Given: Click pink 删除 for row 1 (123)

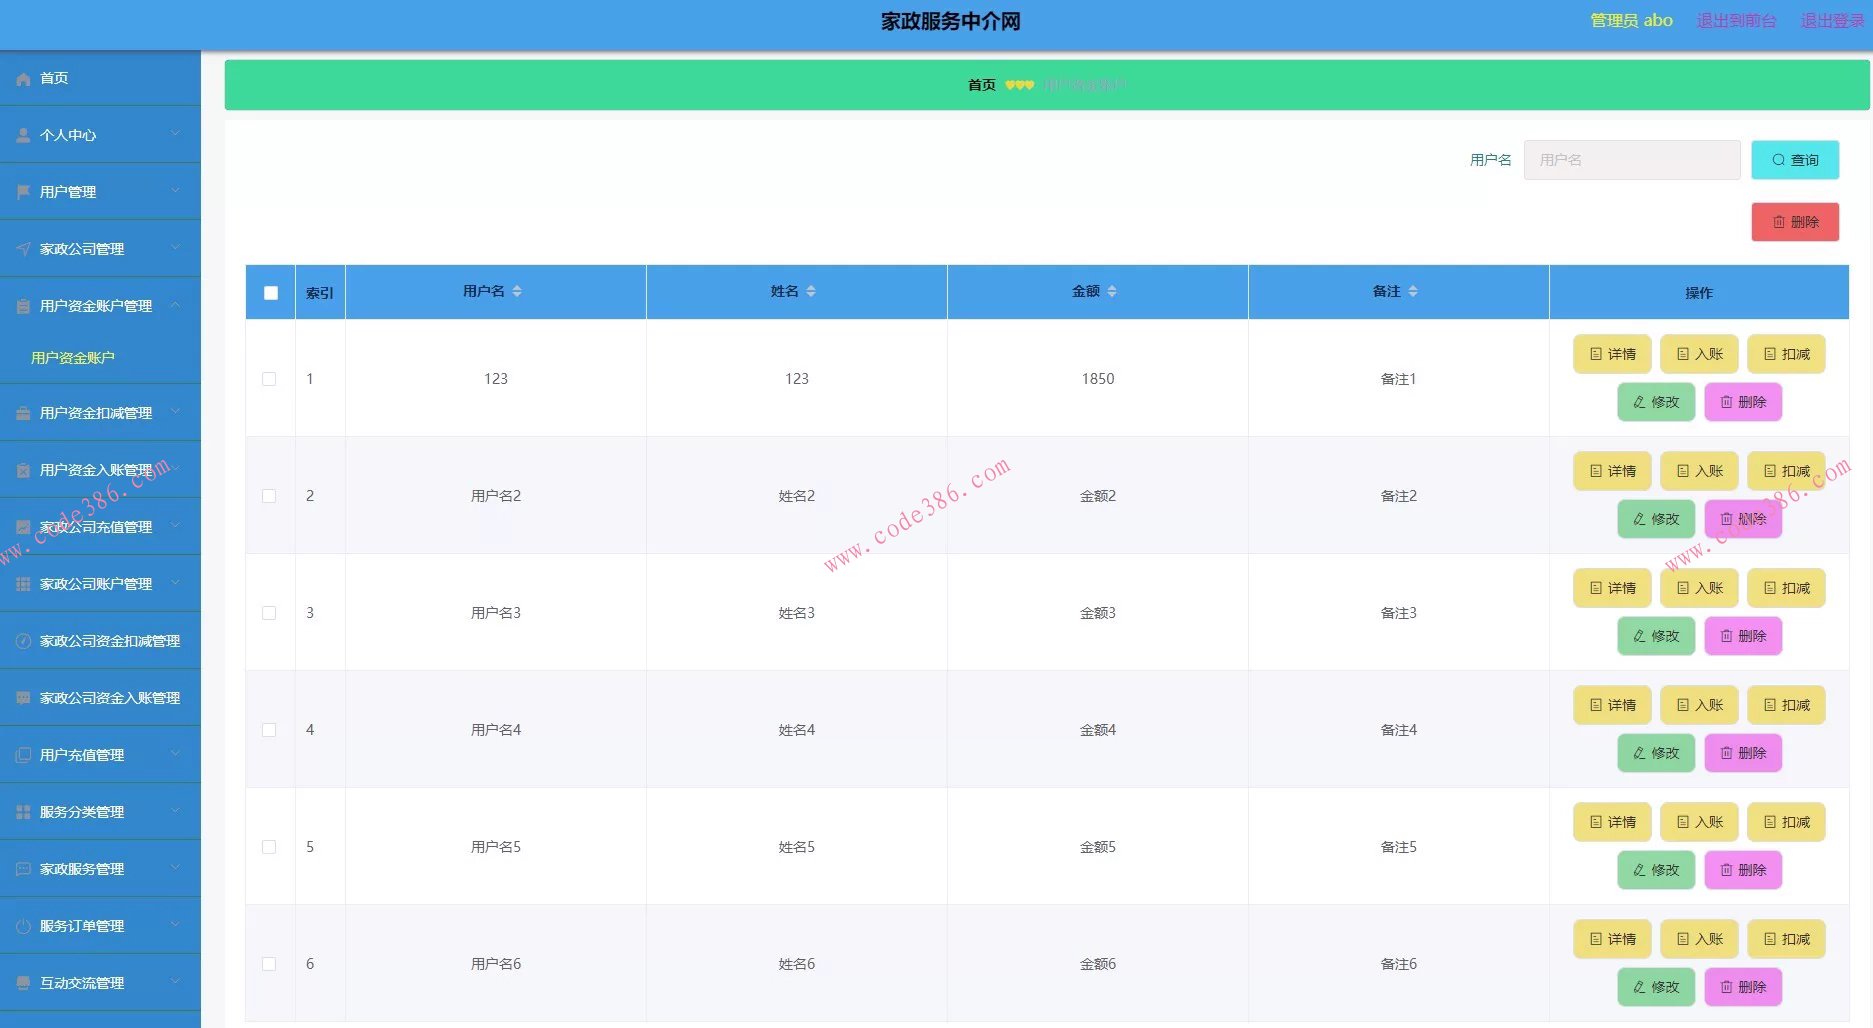Looking at the screenshot, I should pos(1743,402).
